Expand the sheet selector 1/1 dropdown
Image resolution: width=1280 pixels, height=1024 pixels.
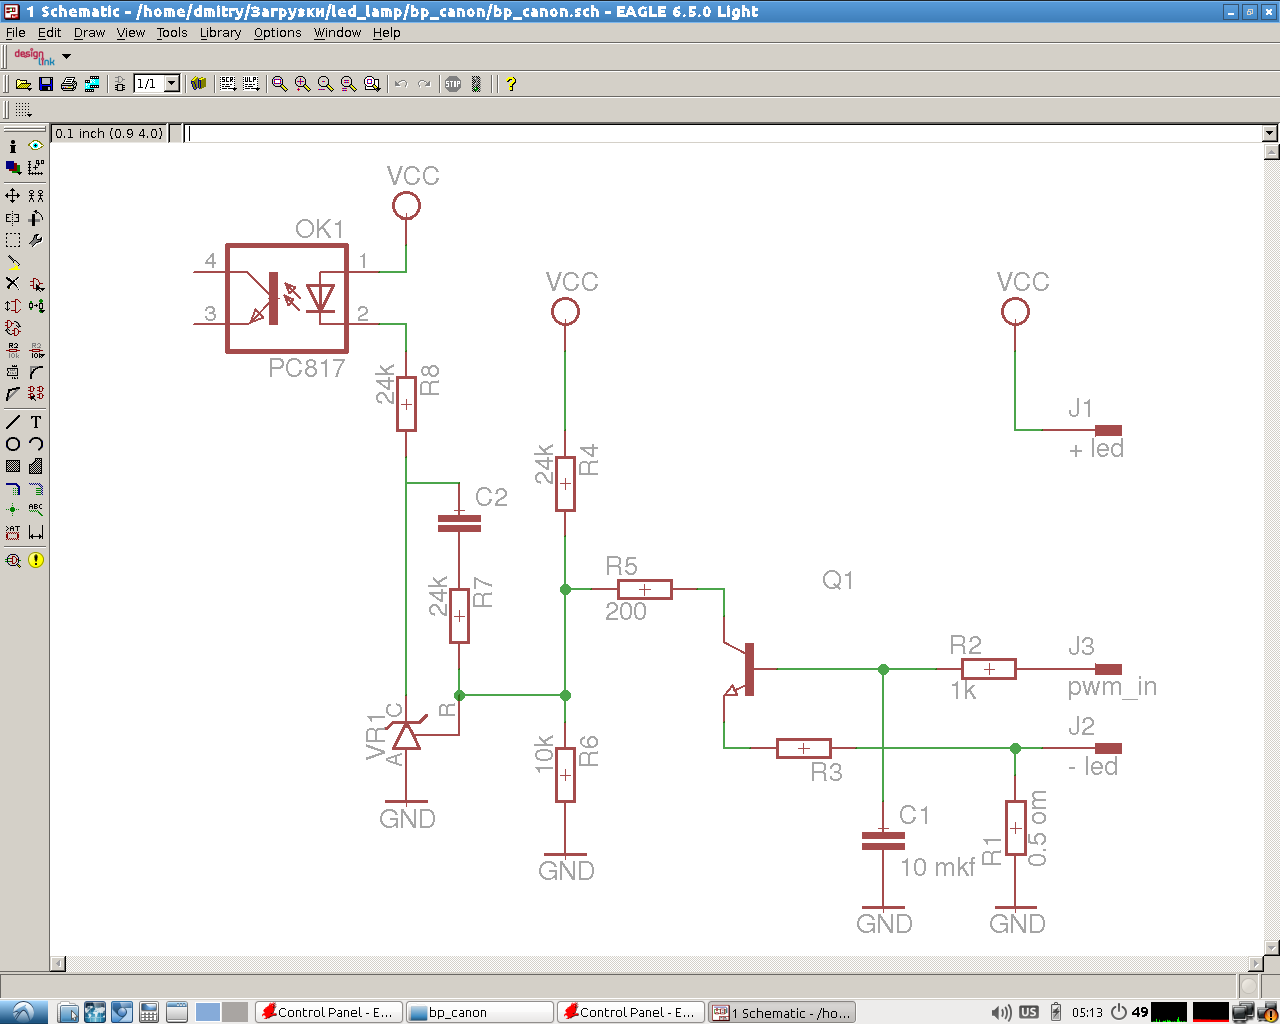pyautogui.click(x=171, y=84)
